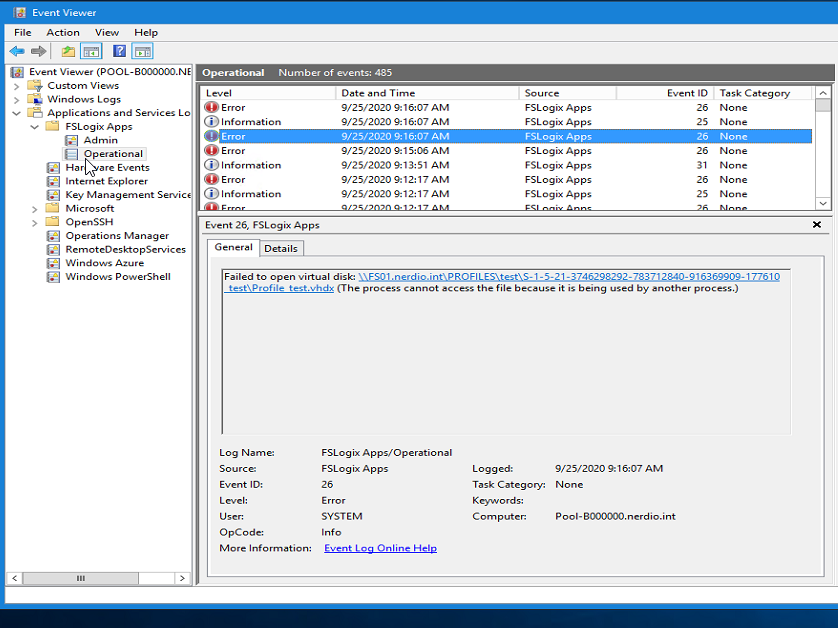Expand the OpenSSH folder node
This screenshot has height=628, width=838.
tap(35, 222)
